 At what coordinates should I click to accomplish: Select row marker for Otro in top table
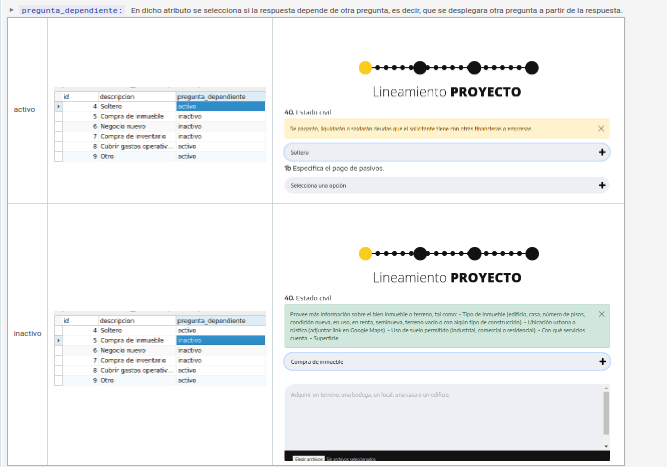[58, 156]
